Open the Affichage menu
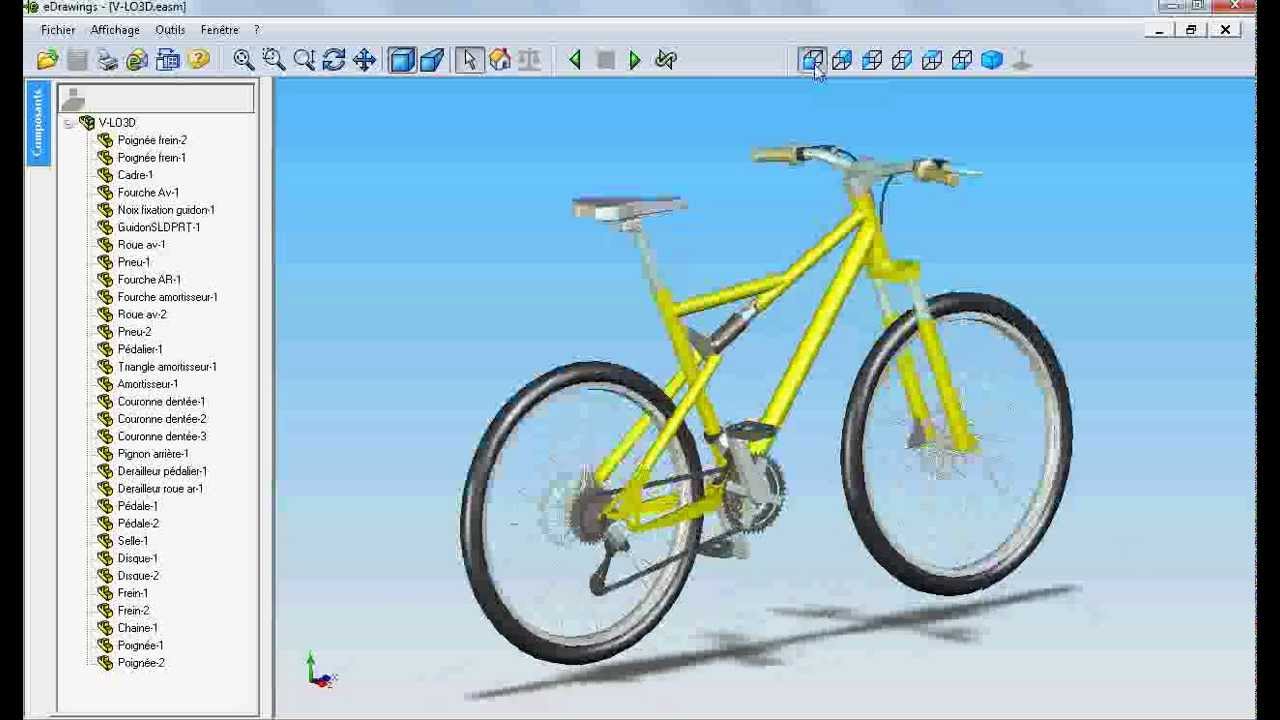This screenshot has width=1280, height=720. (115, 30)
